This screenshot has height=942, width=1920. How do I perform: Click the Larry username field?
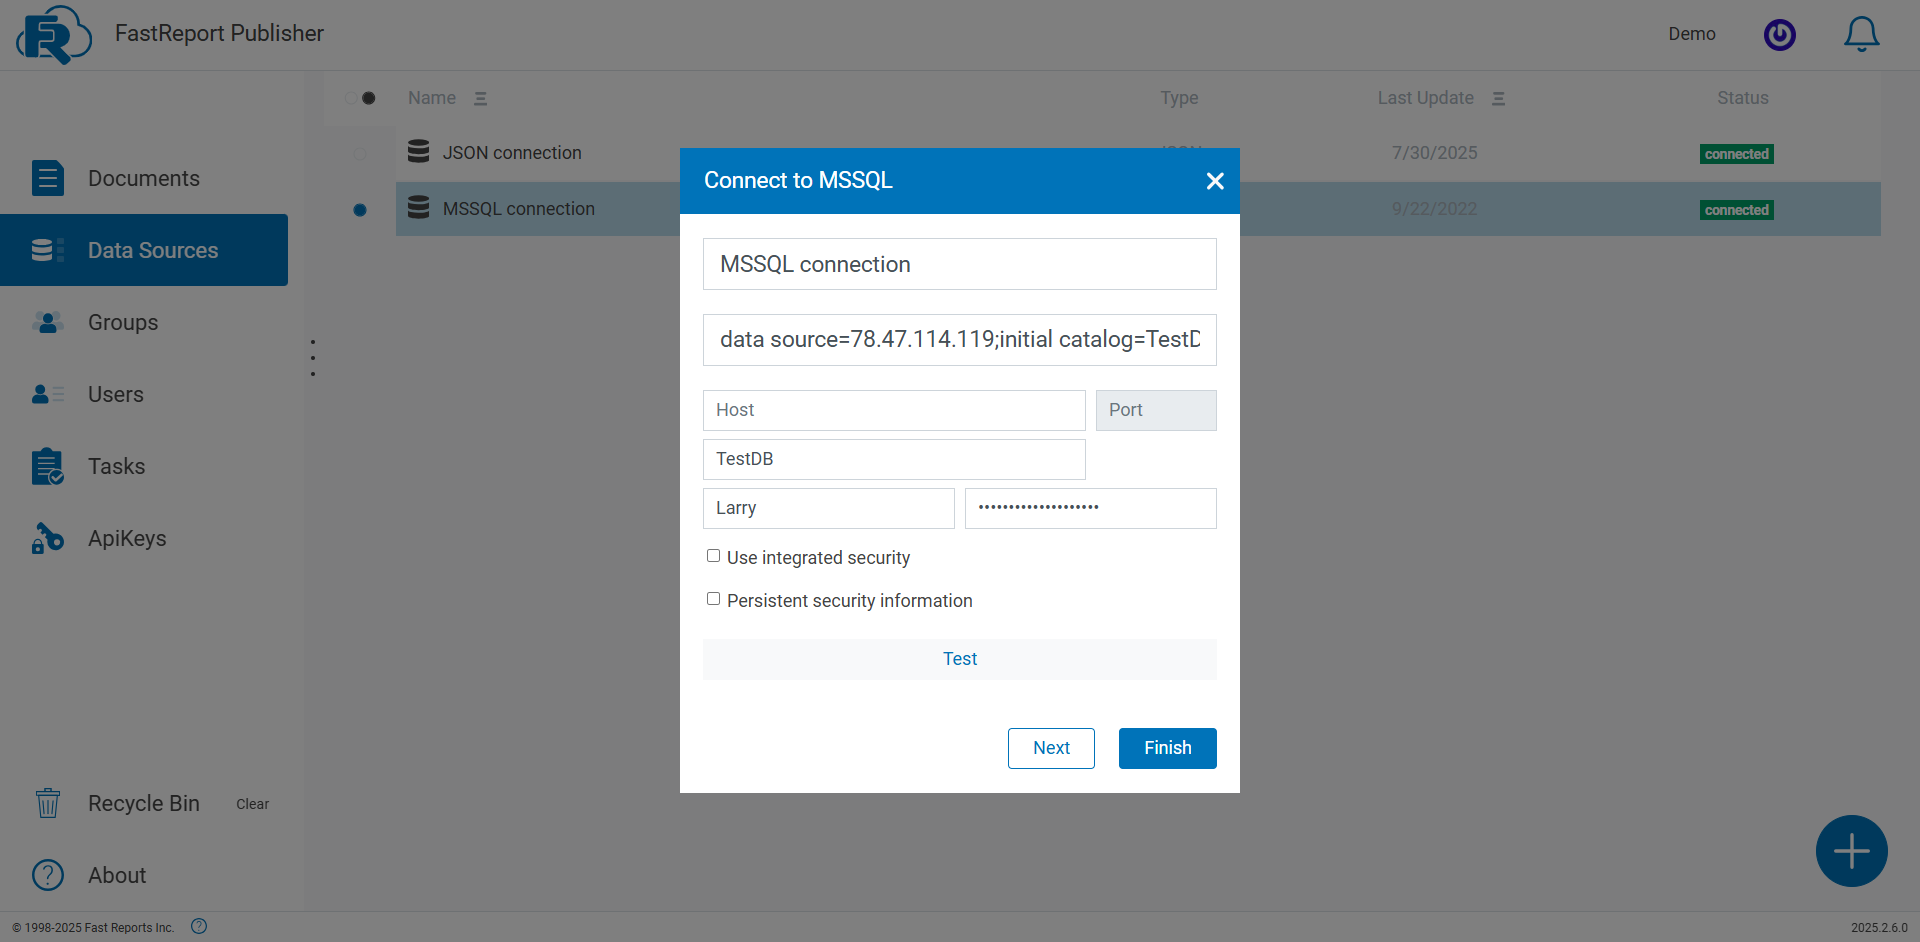pos(828,508)
